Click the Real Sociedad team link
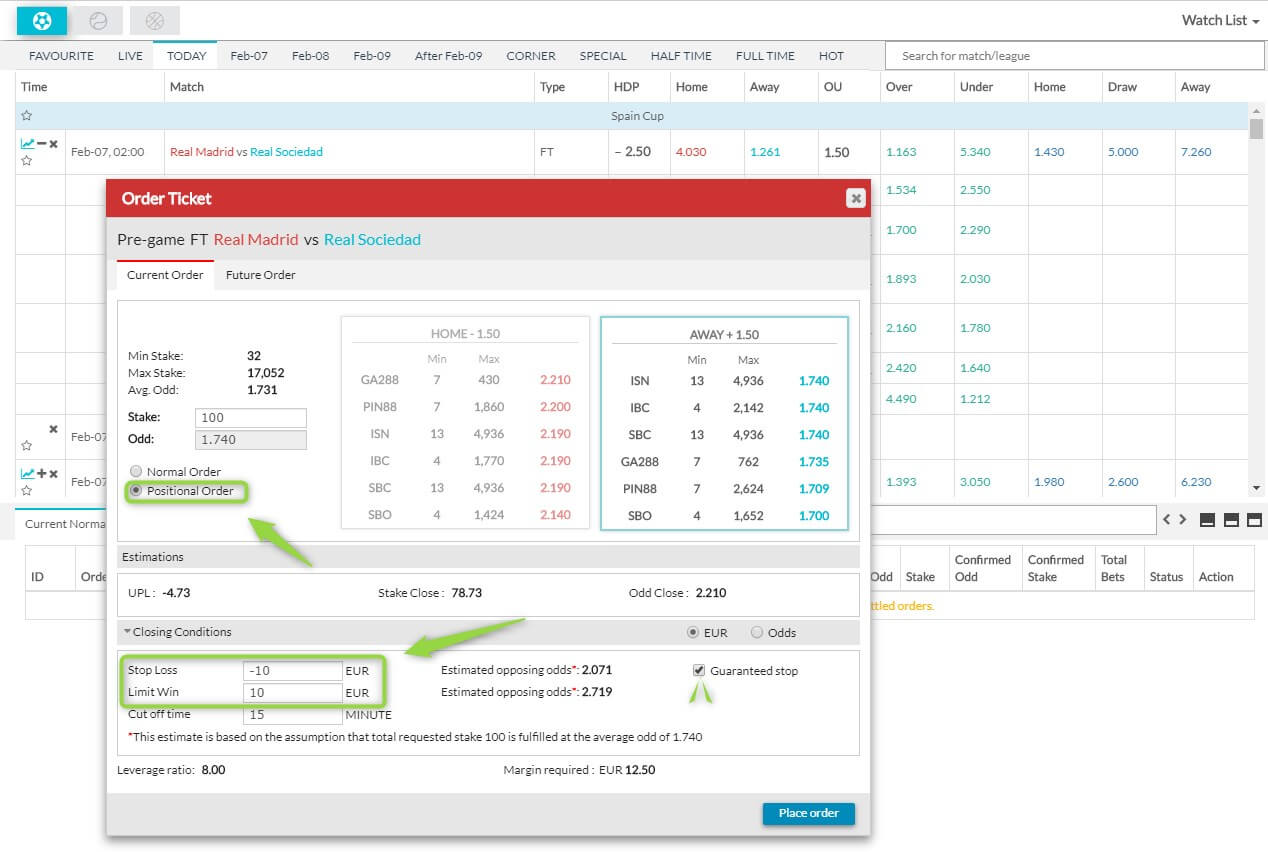 tap(286, 152)
